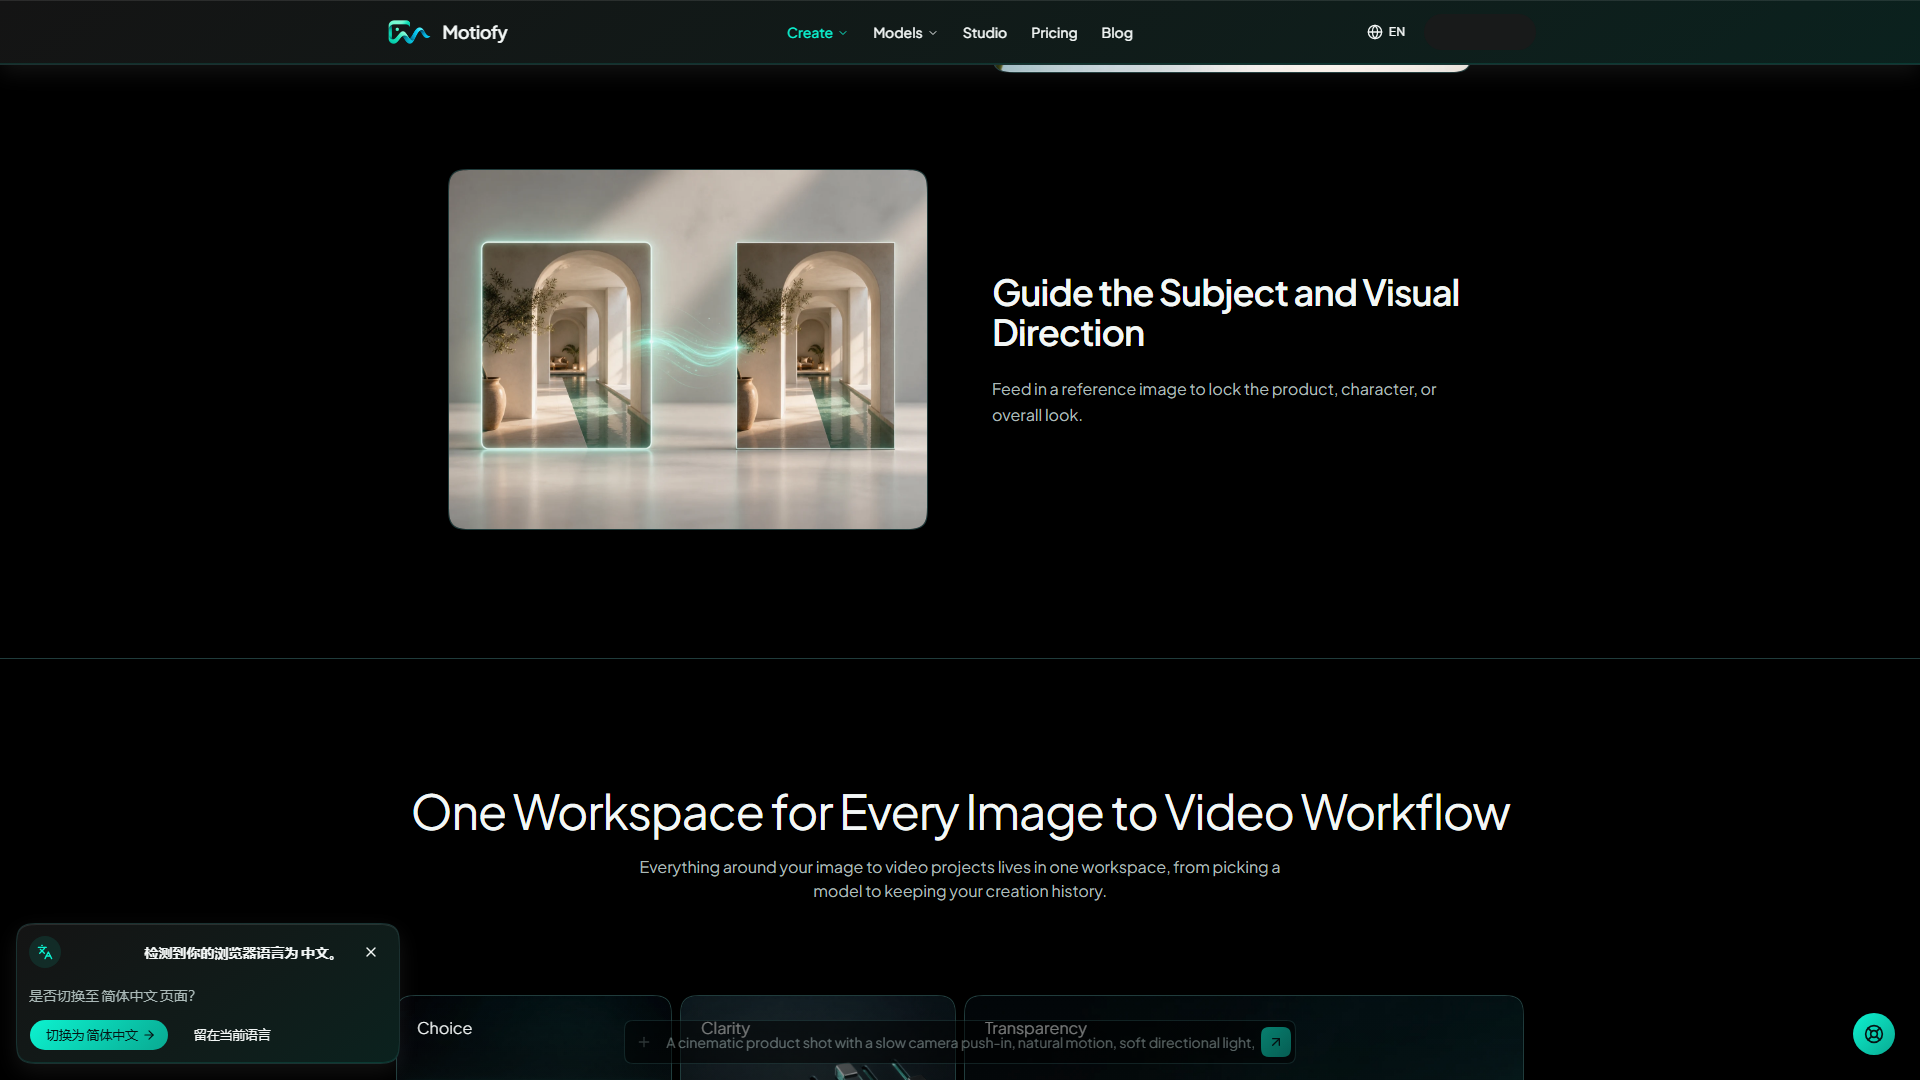Click the archway reference image illustration
Screen dimensions: 1920x1080
[688, 349]
